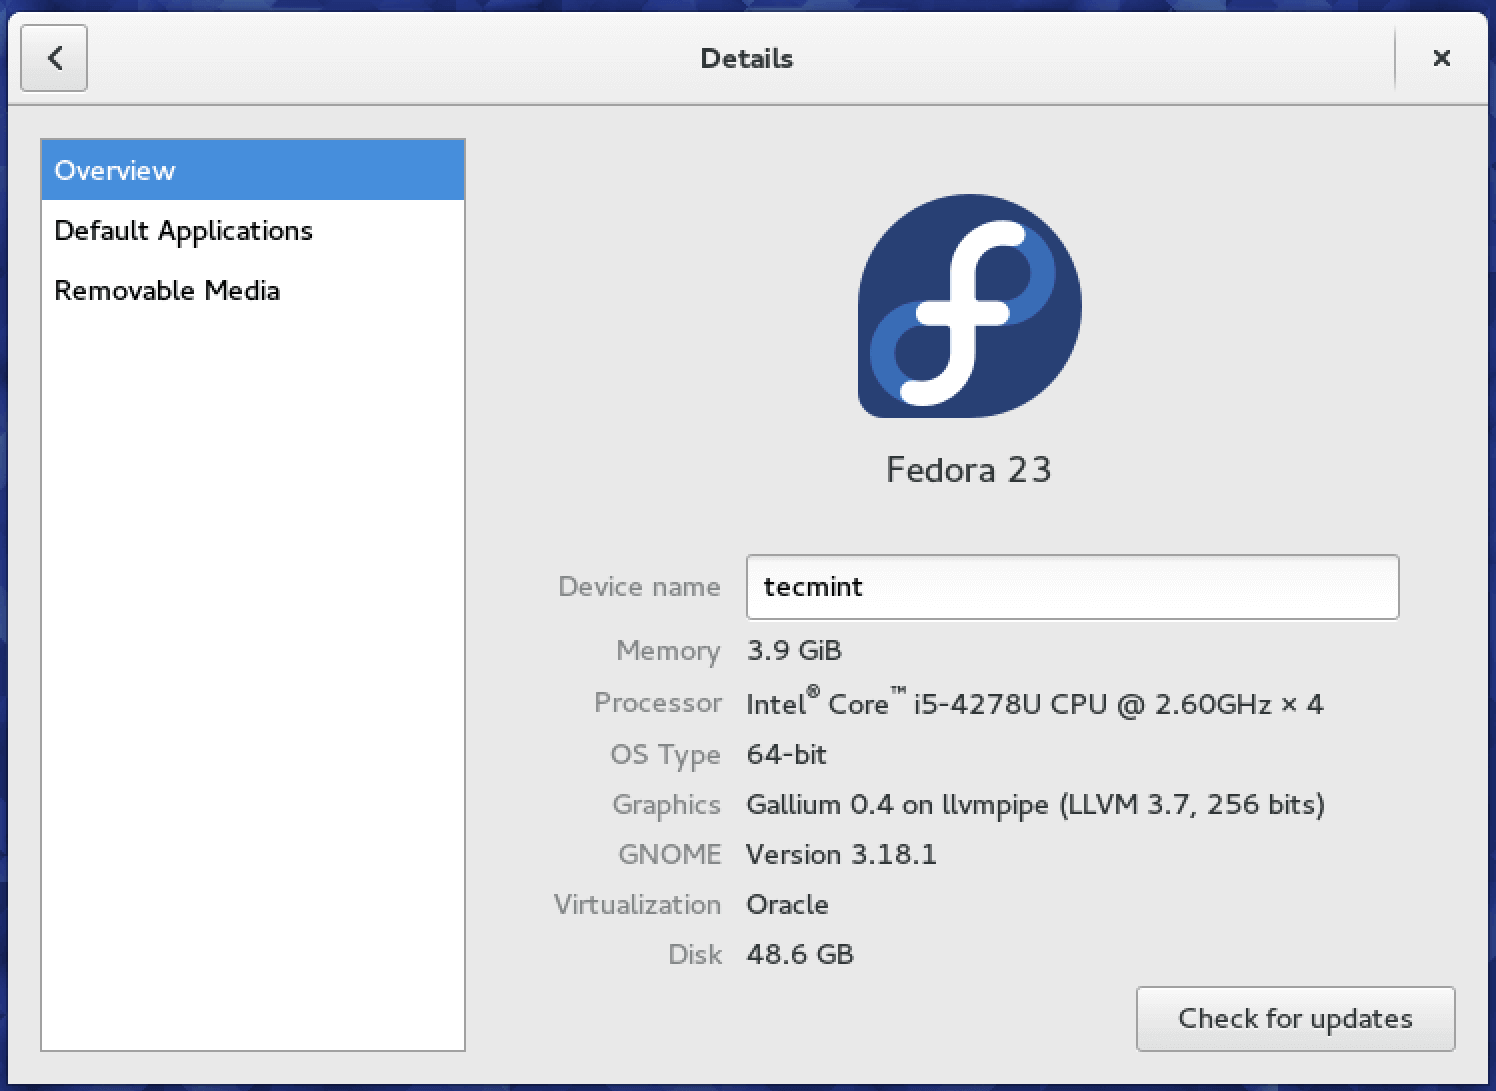
Task: Click the Fedora logo
Action: point(969,305)
